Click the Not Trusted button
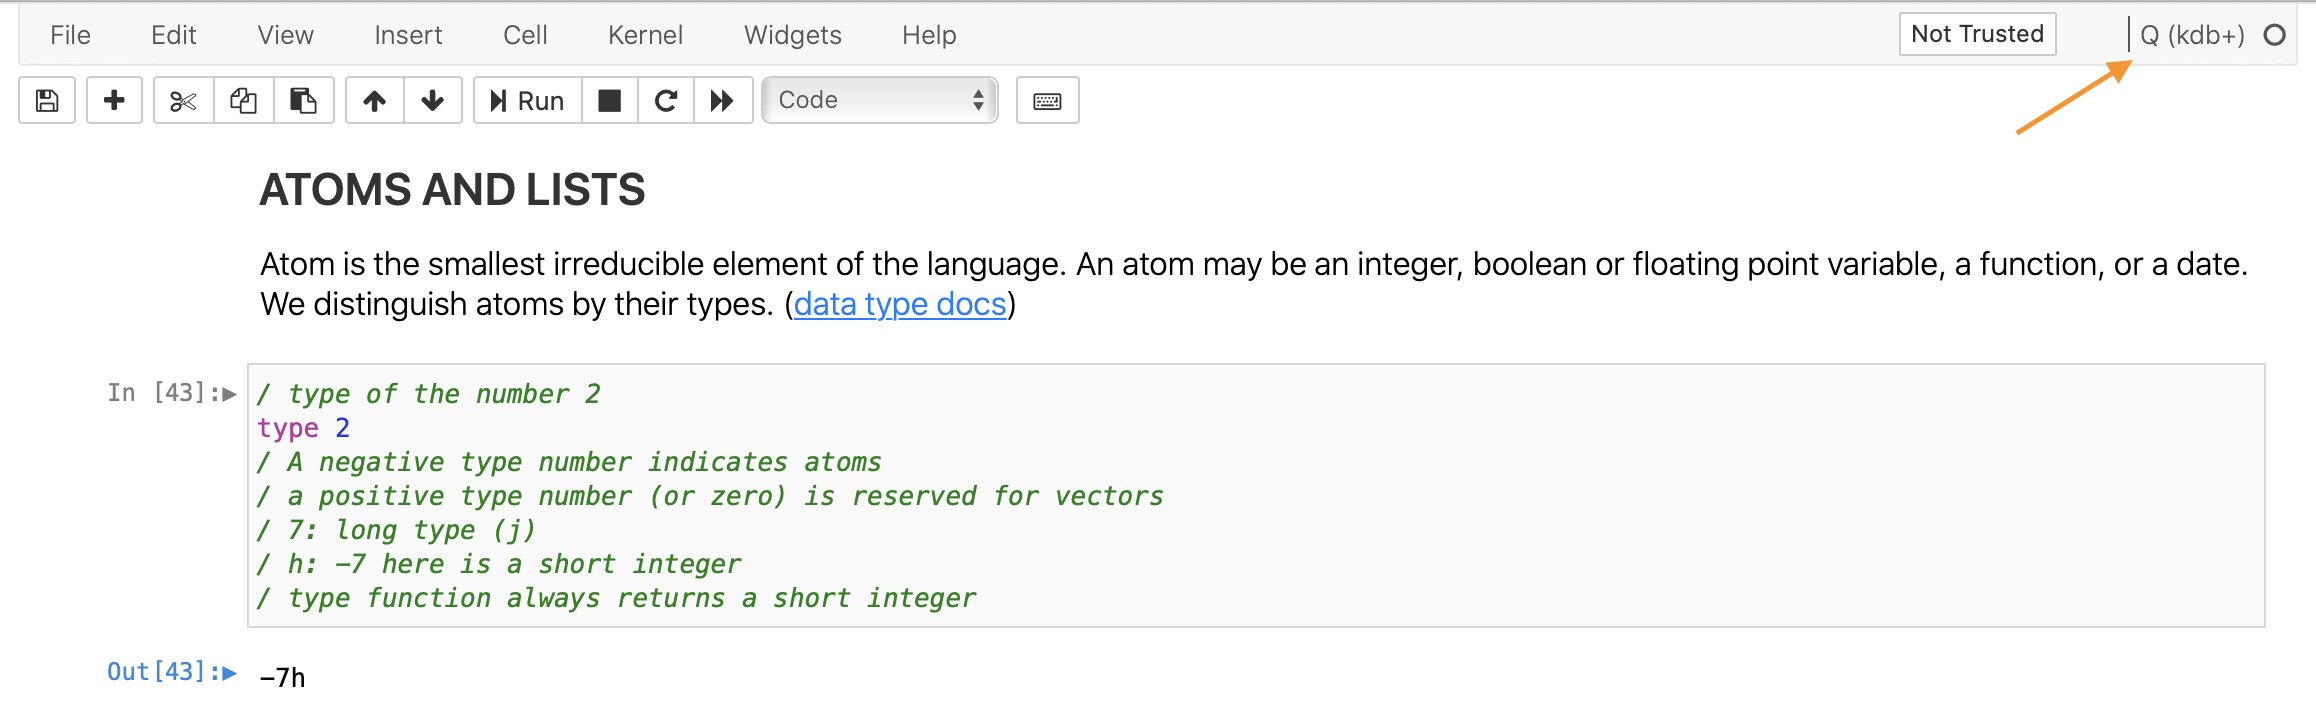The width and height of the screenshot is (2316, 712). click(1976, 34)
